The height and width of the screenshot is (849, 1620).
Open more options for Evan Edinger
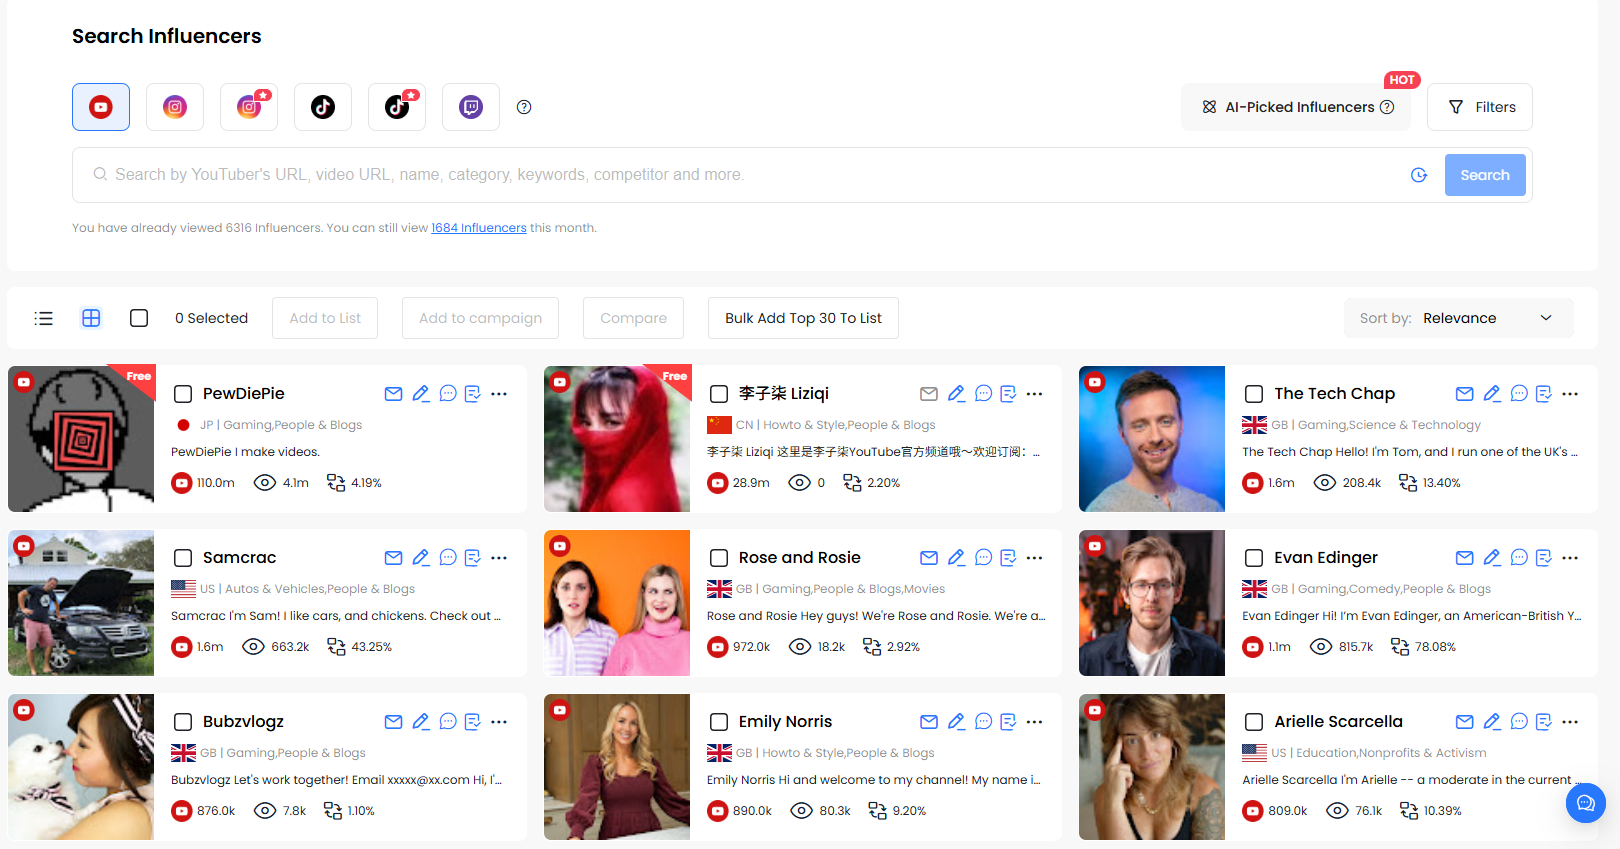(1570, 558)
